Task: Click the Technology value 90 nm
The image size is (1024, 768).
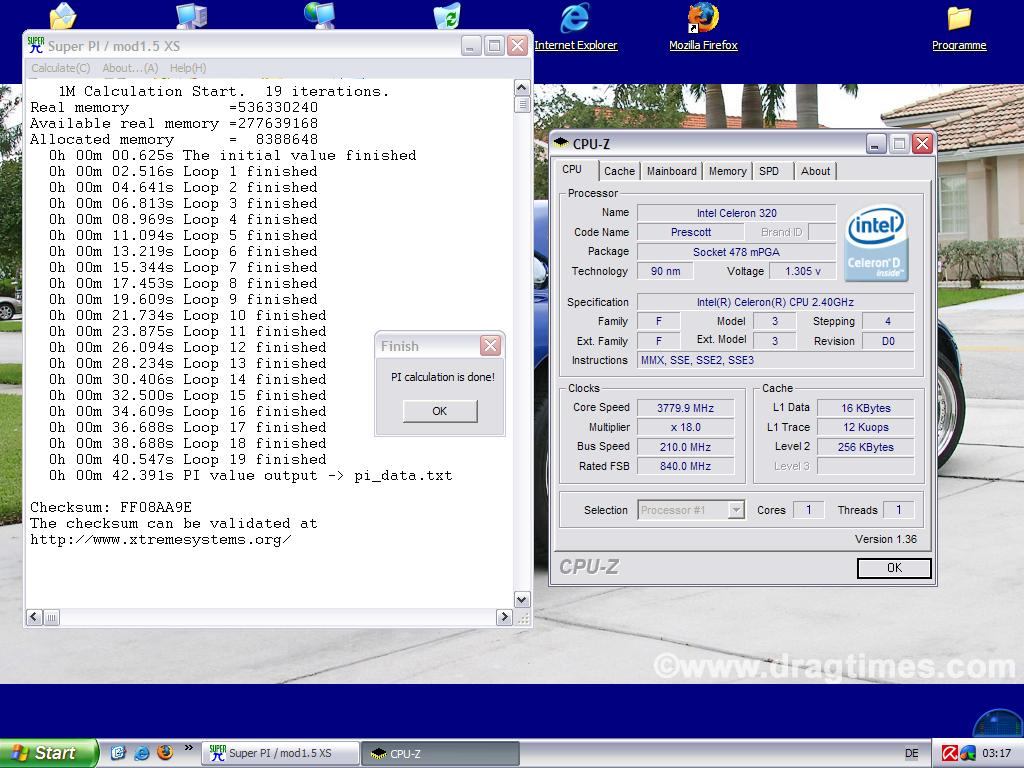Action: click(665, 271)
